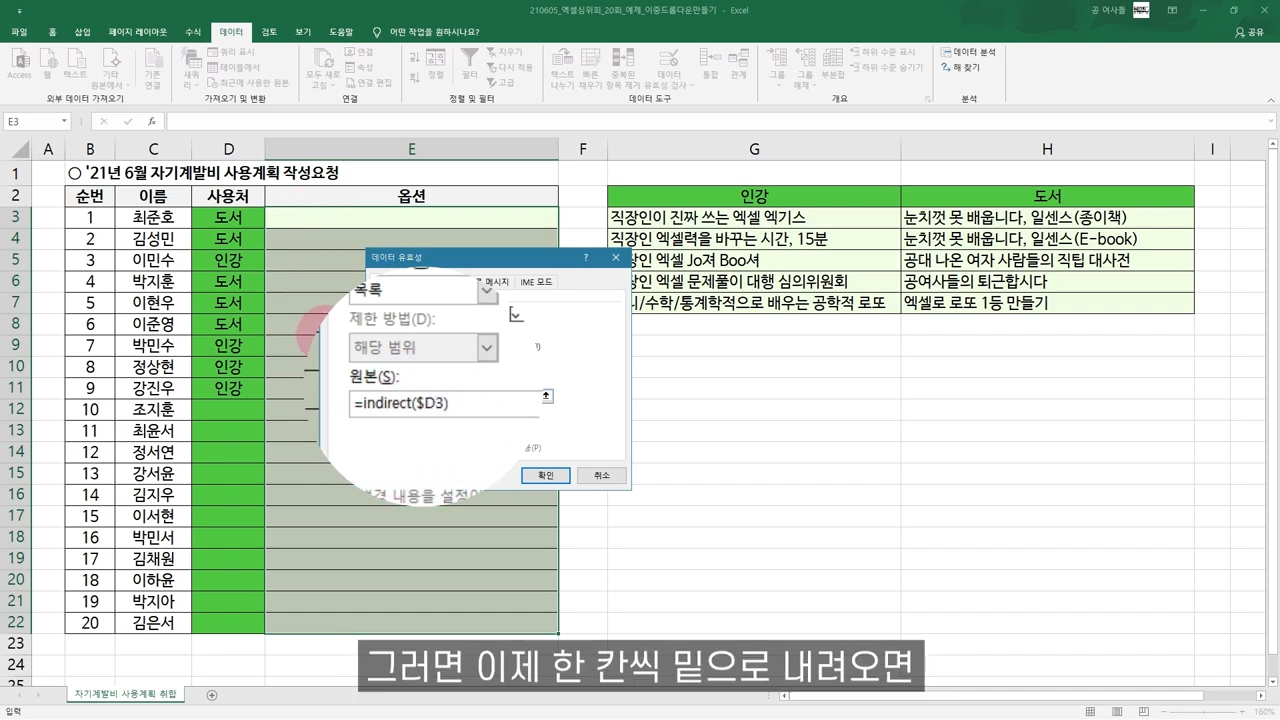
Task: Click the 웹 (Web) import icon
Action: click(47, 64)
